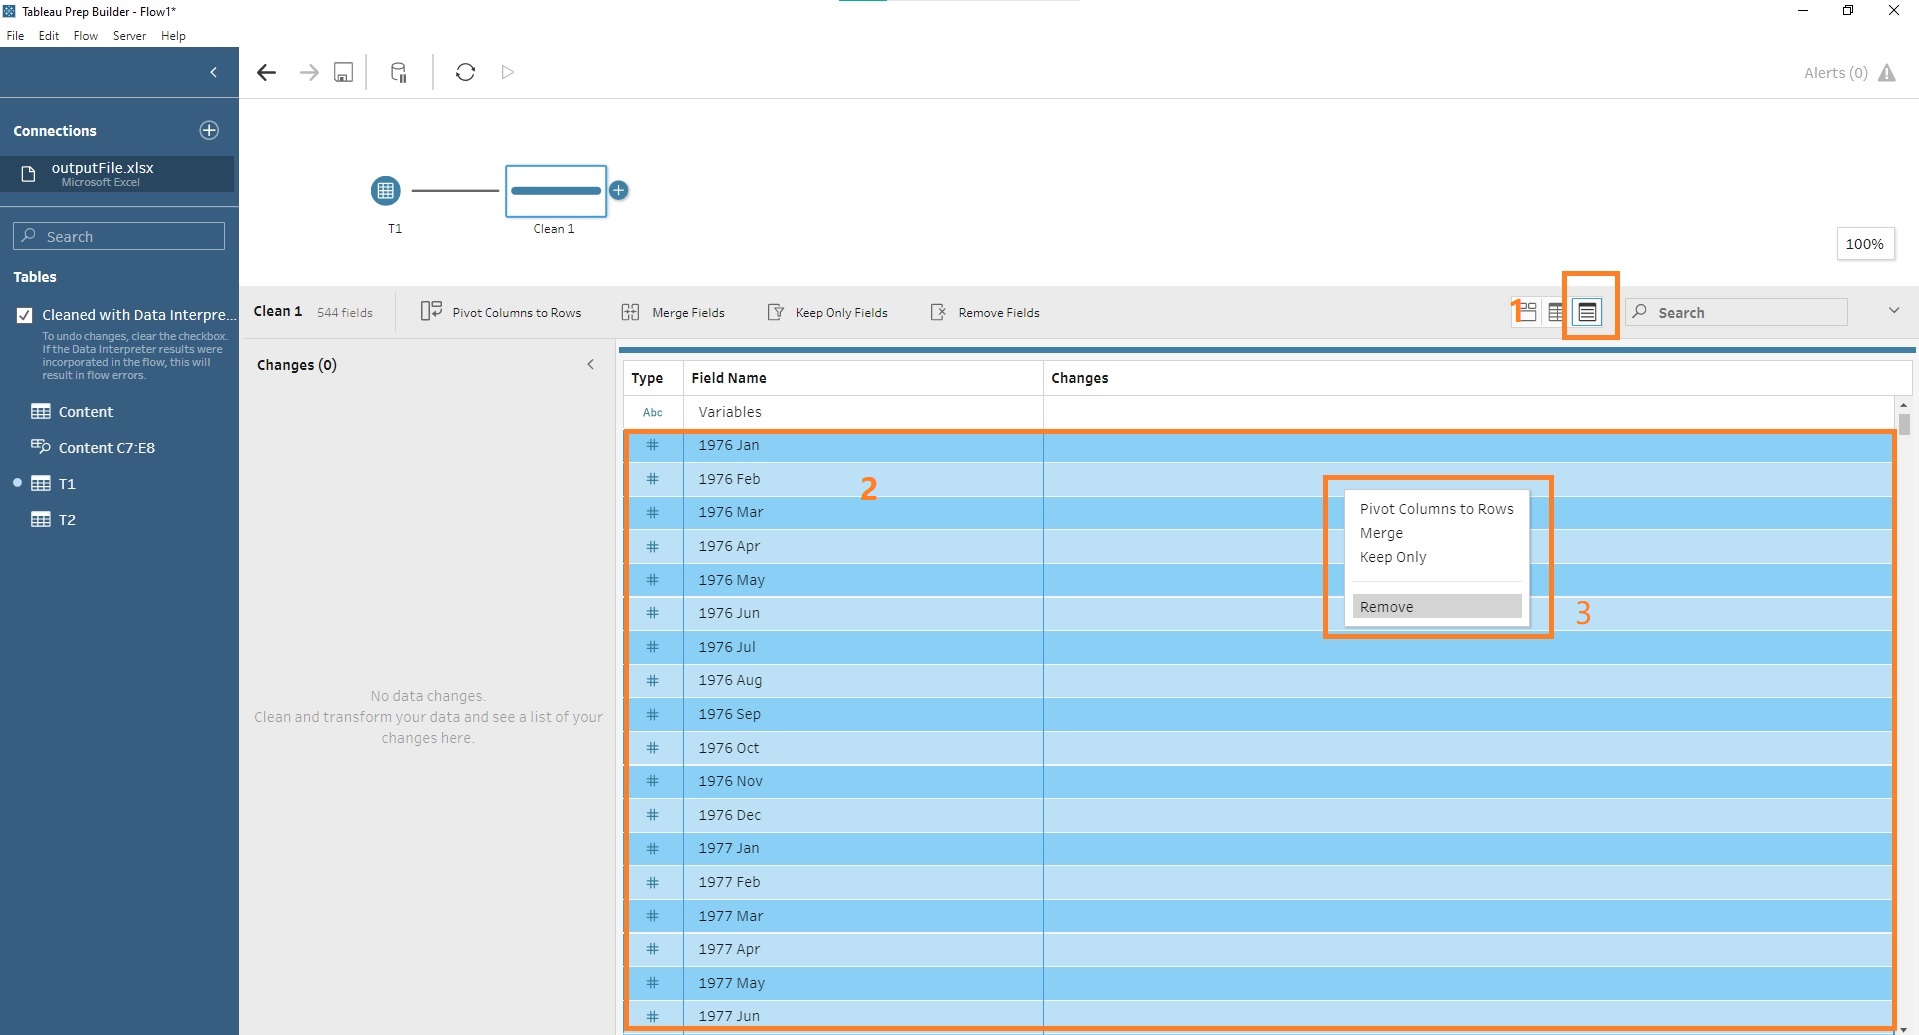The width and height of the screenshot is (1919, 1035).
Task: Select the 1976 Feb field row
Action: tap(1260, 479)
